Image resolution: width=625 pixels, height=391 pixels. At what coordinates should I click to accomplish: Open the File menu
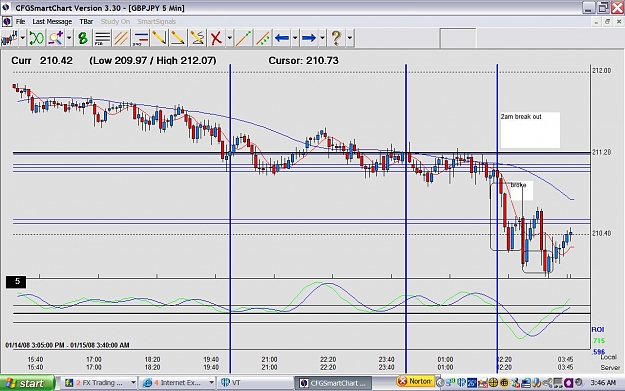pyautogui.click(x=20, y=22)
